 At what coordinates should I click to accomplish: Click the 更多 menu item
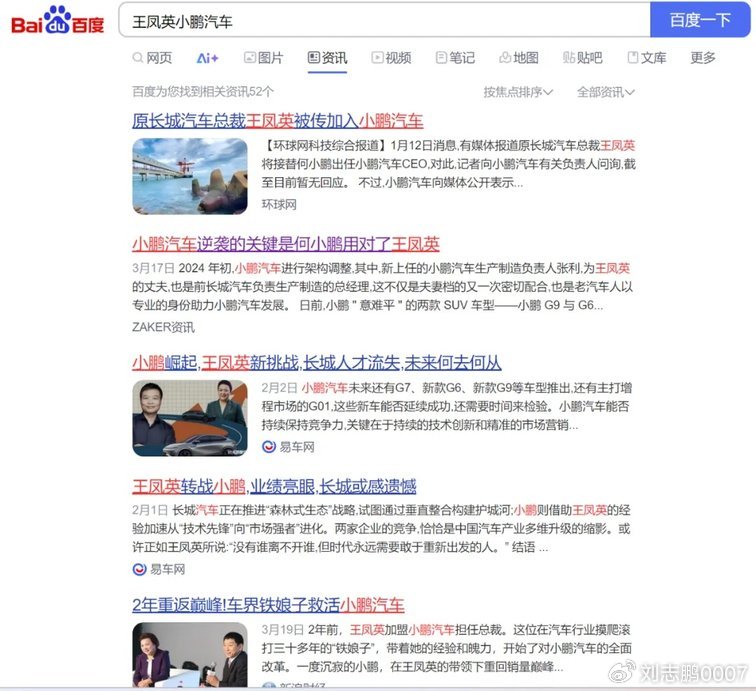pyautogui.click(x=703, y=58)
